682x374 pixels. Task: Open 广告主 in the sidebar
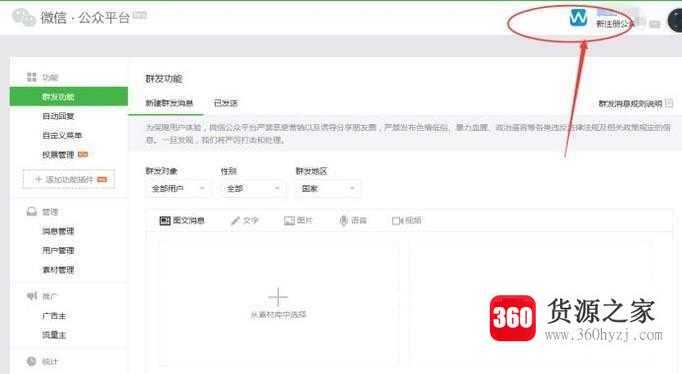[54, 316]
